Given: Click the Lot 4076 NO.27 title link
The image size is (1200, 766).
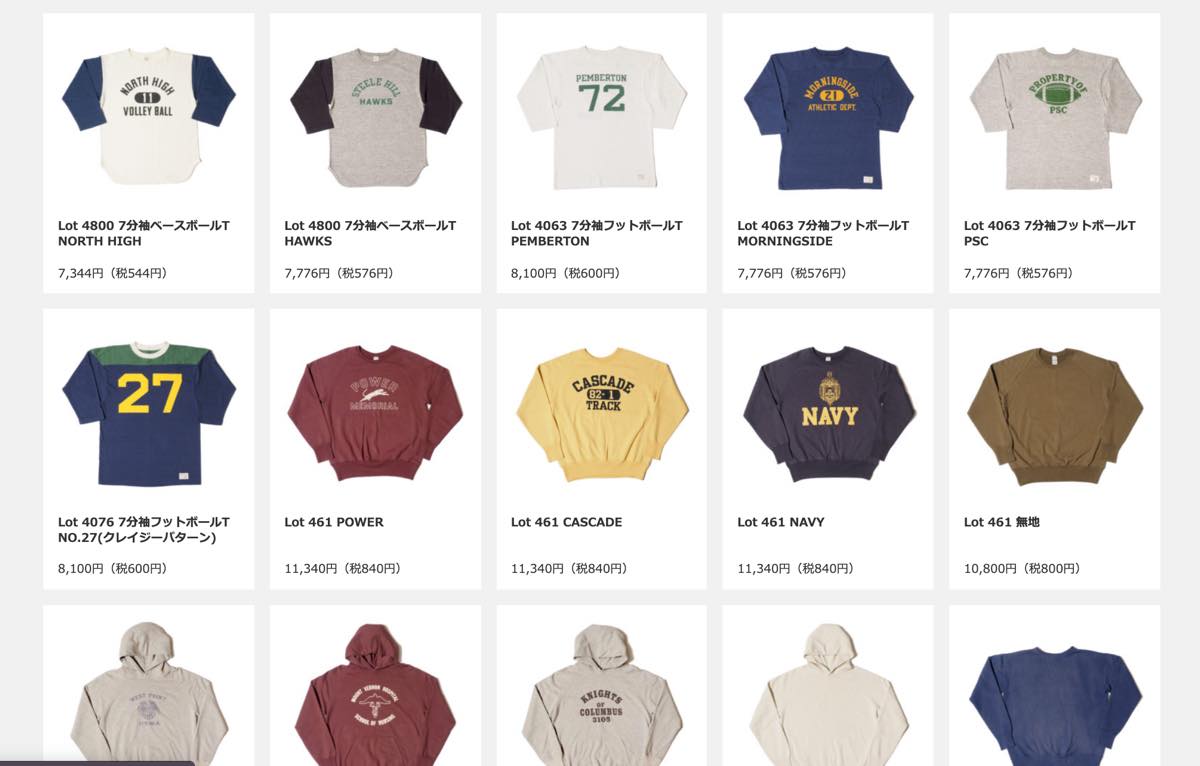Looking at the screenshot, I should pyautogui.click(x=144, y=530).
